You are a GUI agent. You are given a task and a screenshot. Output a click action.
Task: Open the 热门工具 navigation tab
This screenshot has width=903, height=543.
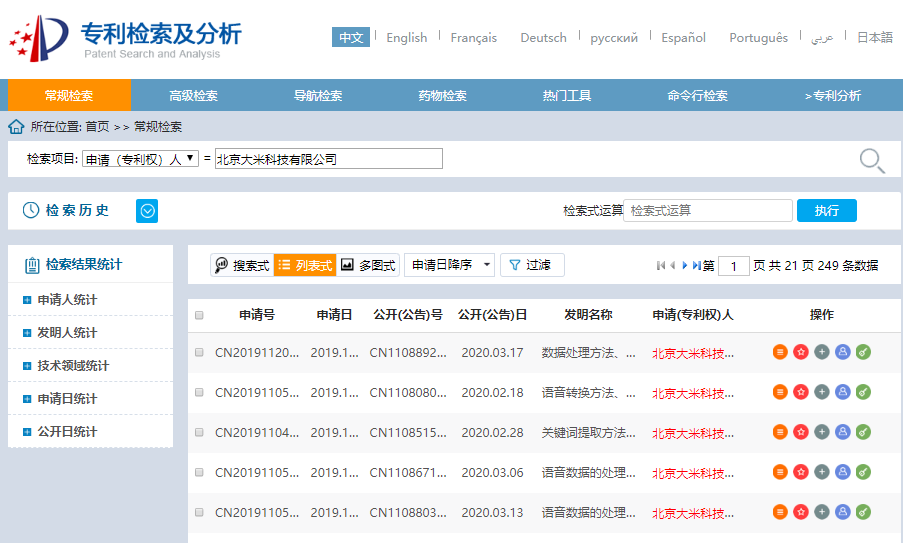pos(567,95)
